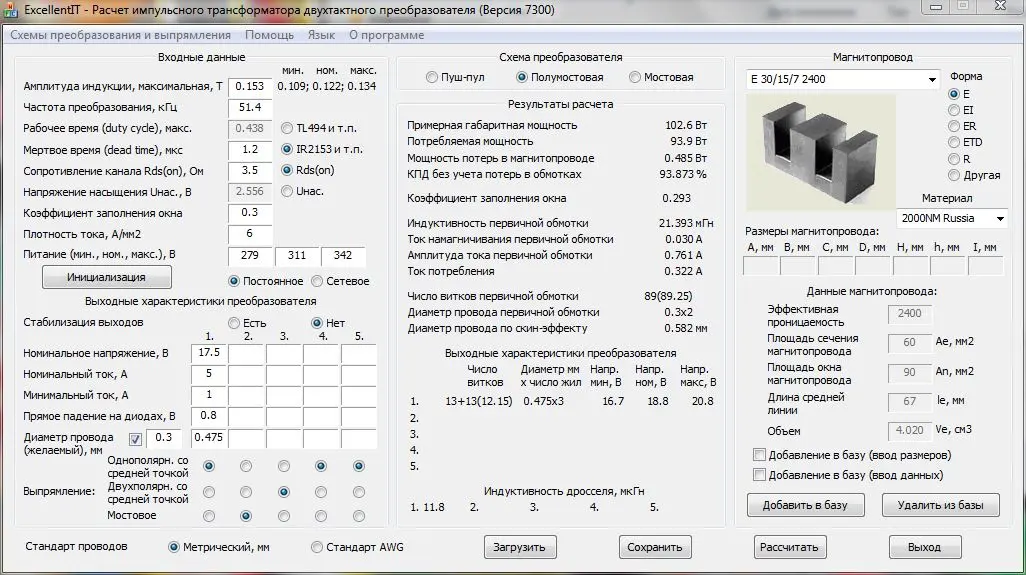
Task: Click the effective permeability field 2400
Action: (910, 314)
